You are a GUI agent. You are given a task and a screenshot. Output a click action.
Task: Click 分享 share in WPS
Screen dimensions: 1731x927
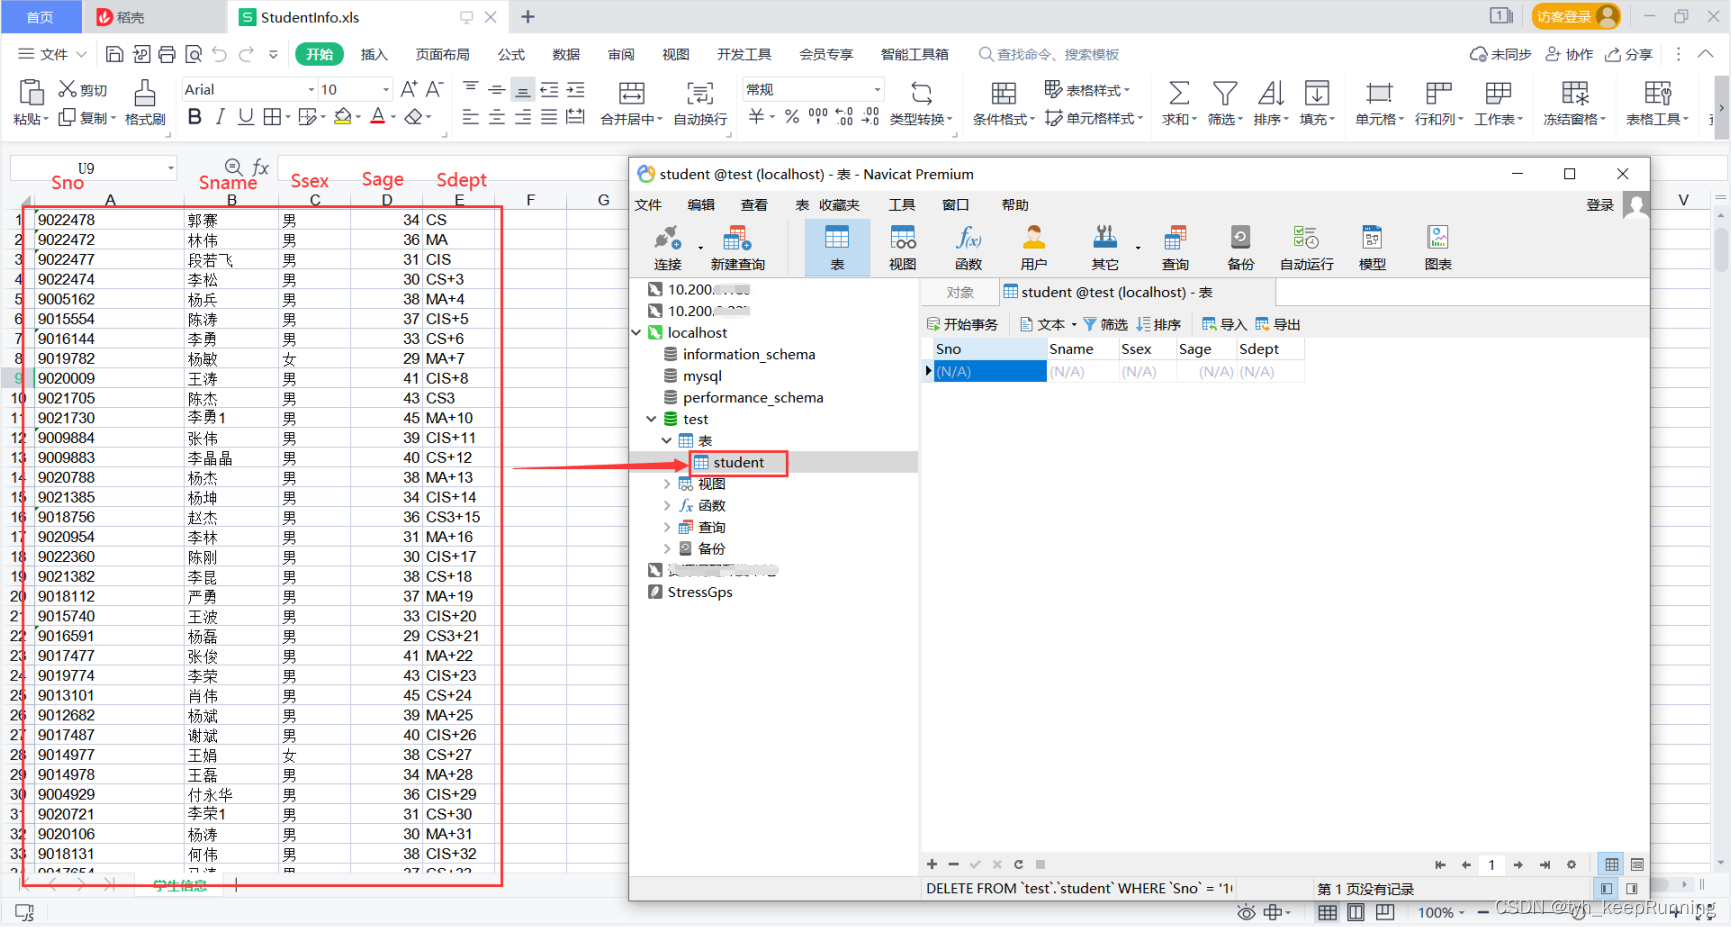[1629, 54]
